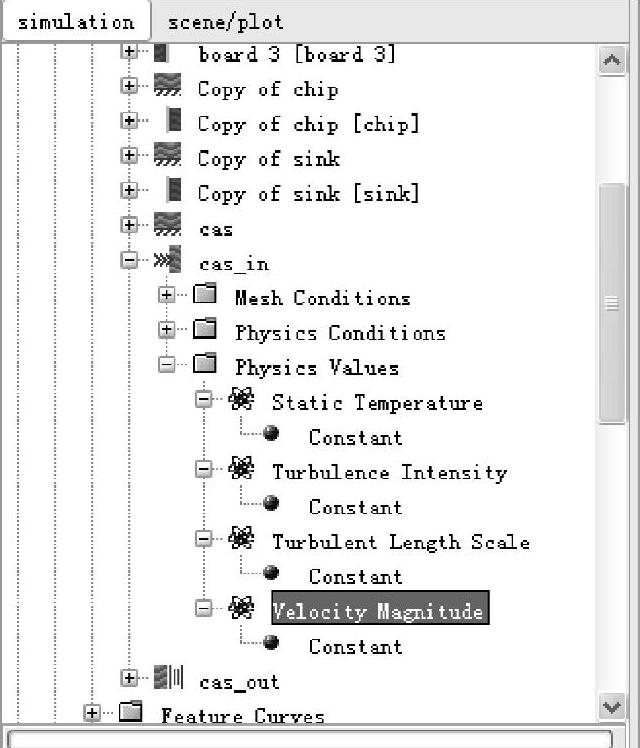This screenshot has height=748, width=640.
Task: Click the Mesh Conditions folder icon
Action: [205, 296]
